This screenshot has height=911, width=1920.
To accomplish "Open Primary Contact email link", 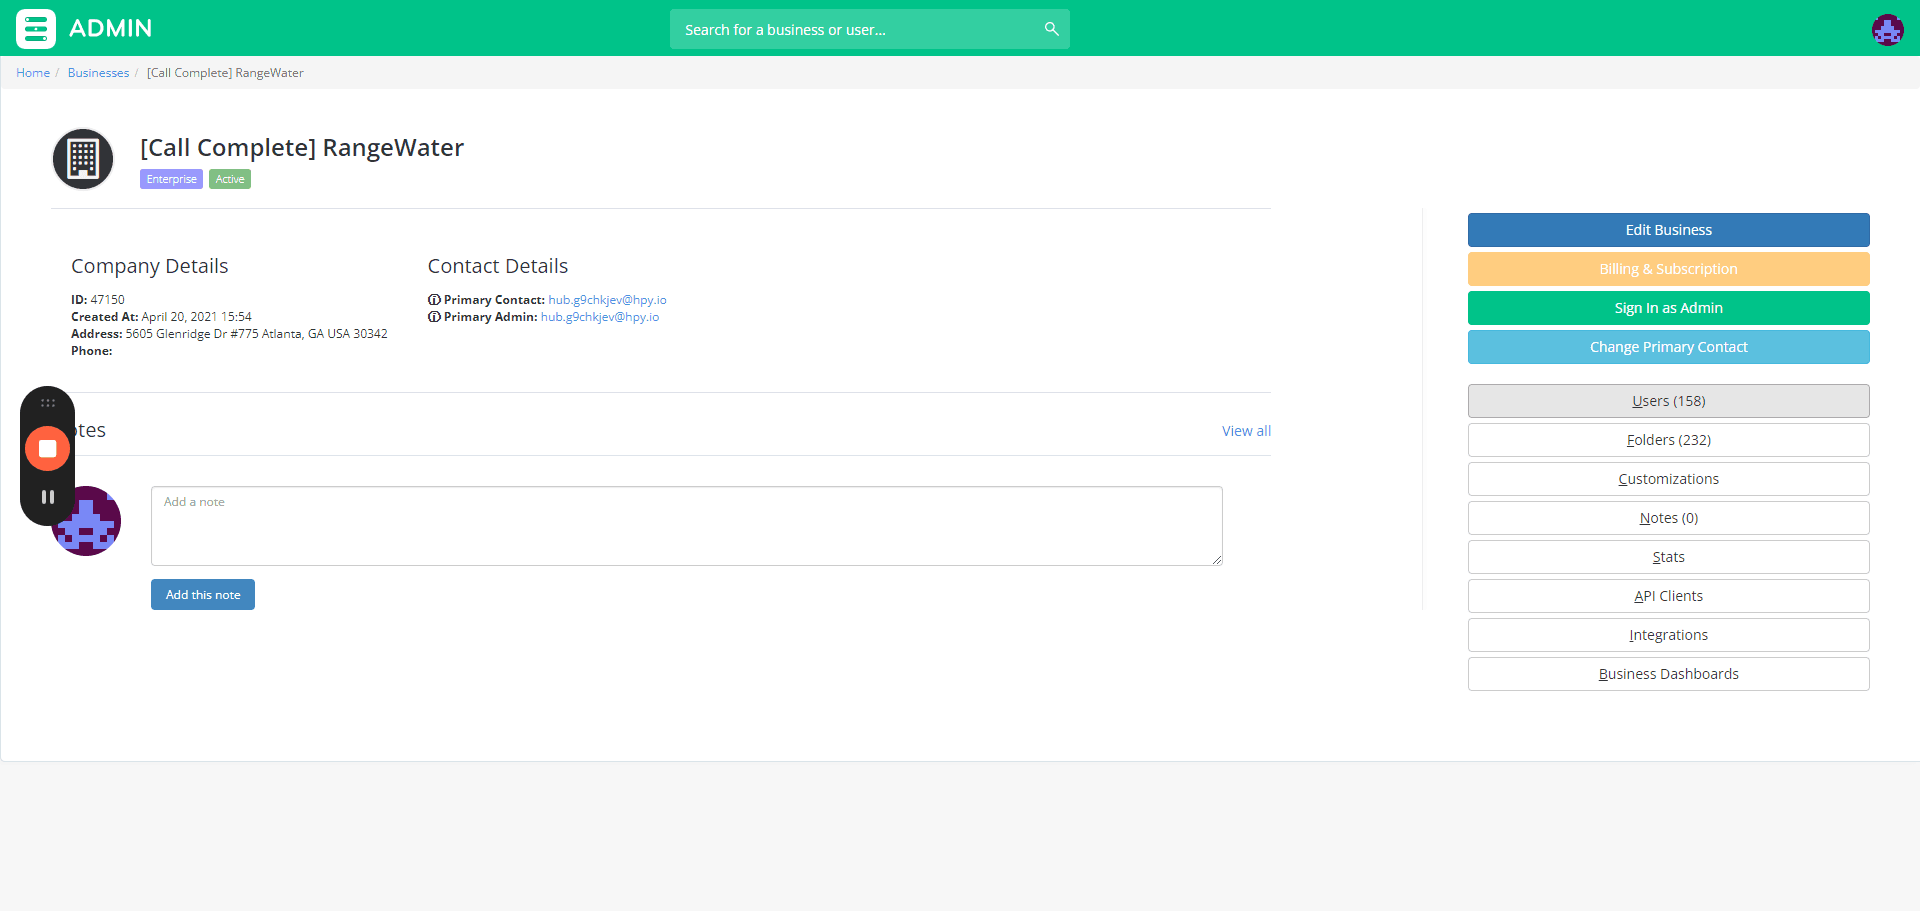I will point(607,300).
